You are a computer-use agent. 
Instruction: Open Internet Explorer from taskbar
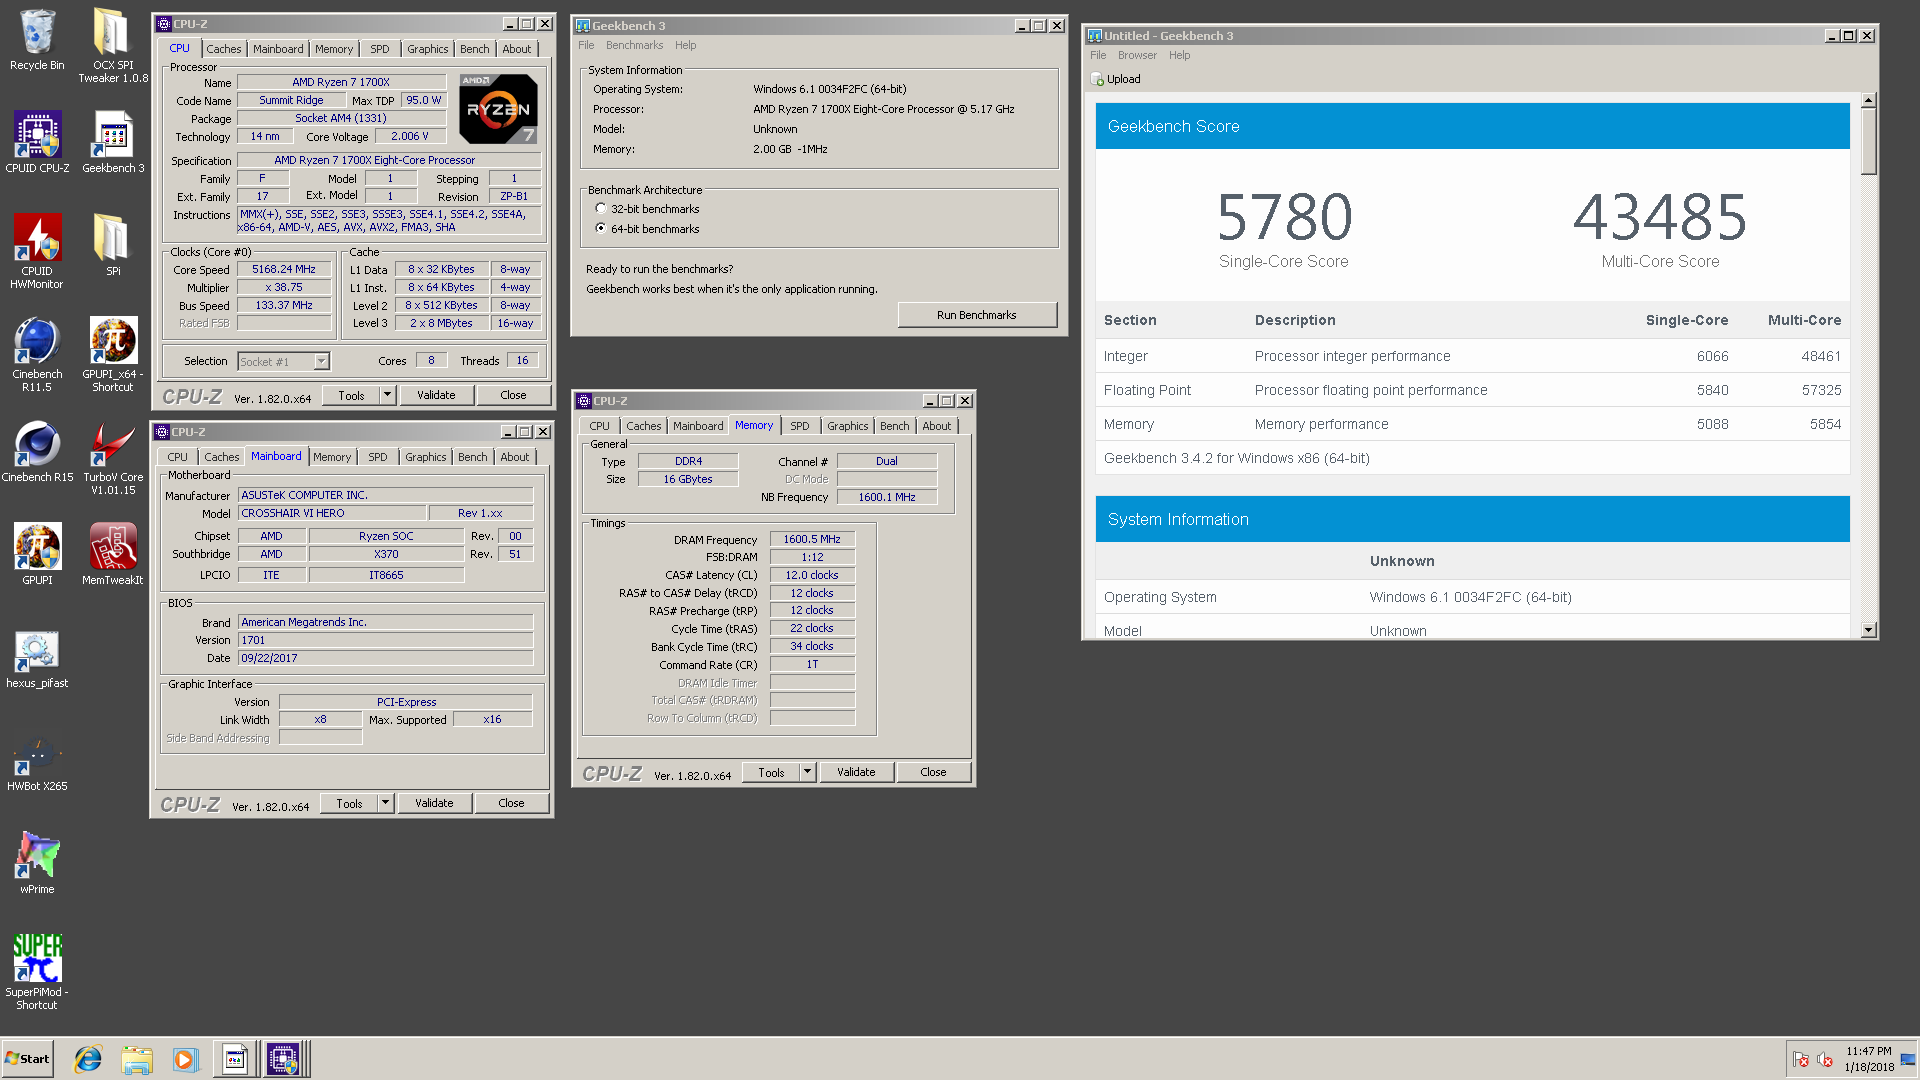pos(88,1059)
